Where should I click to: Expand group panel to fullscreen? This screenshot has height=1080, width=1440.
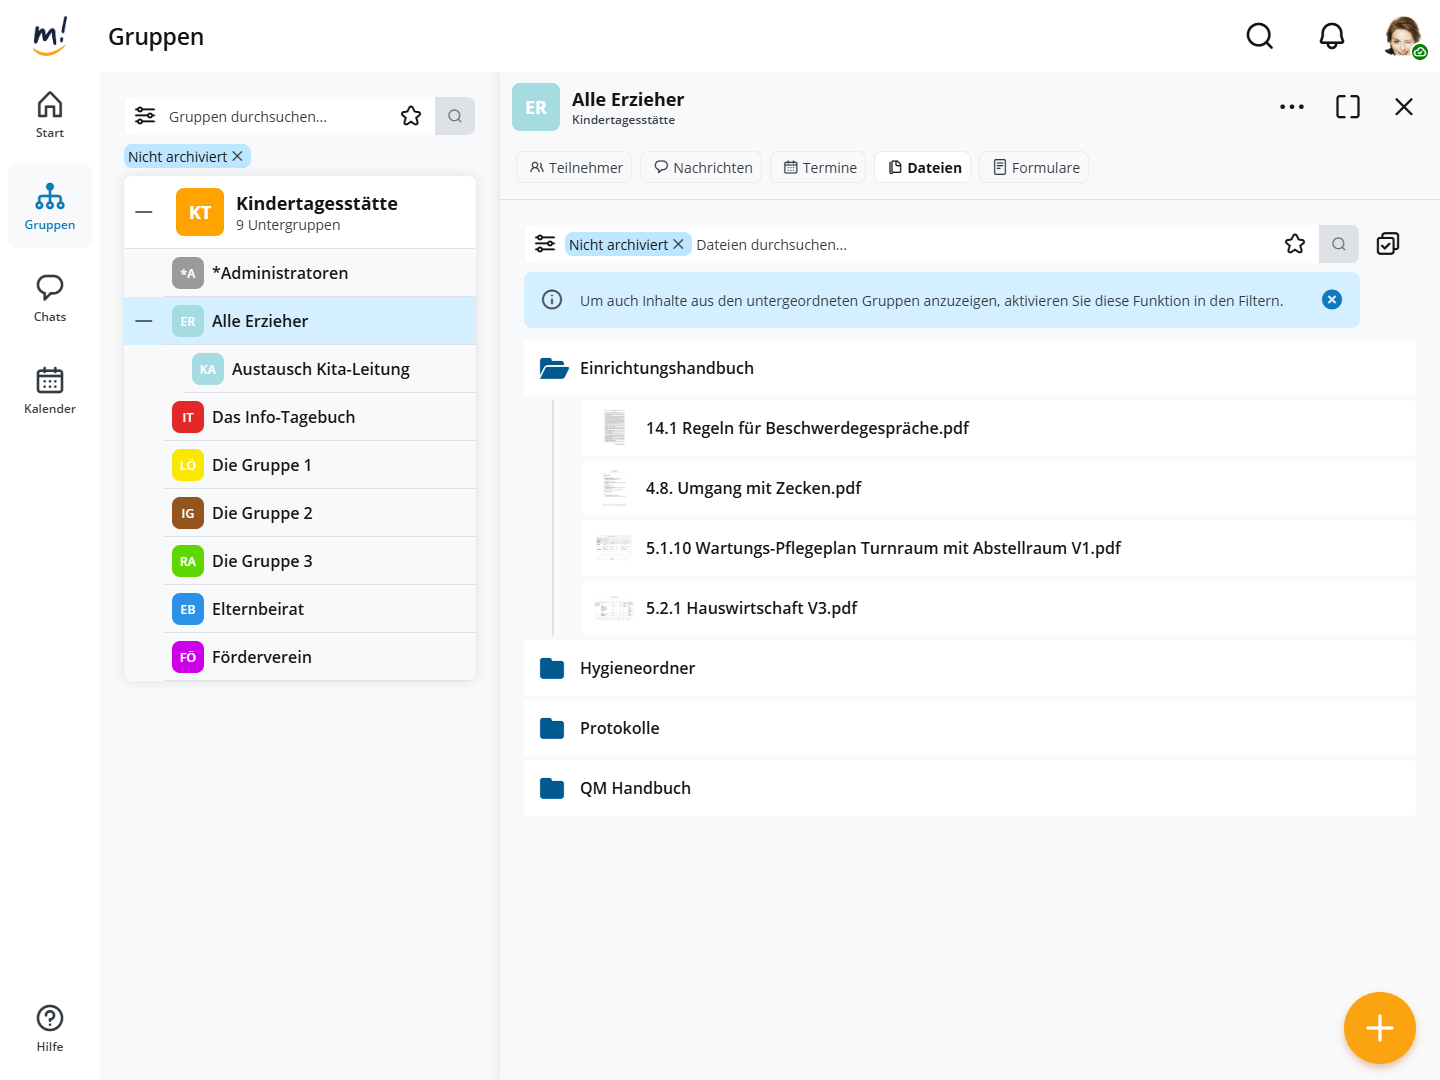click(1347, 107)
